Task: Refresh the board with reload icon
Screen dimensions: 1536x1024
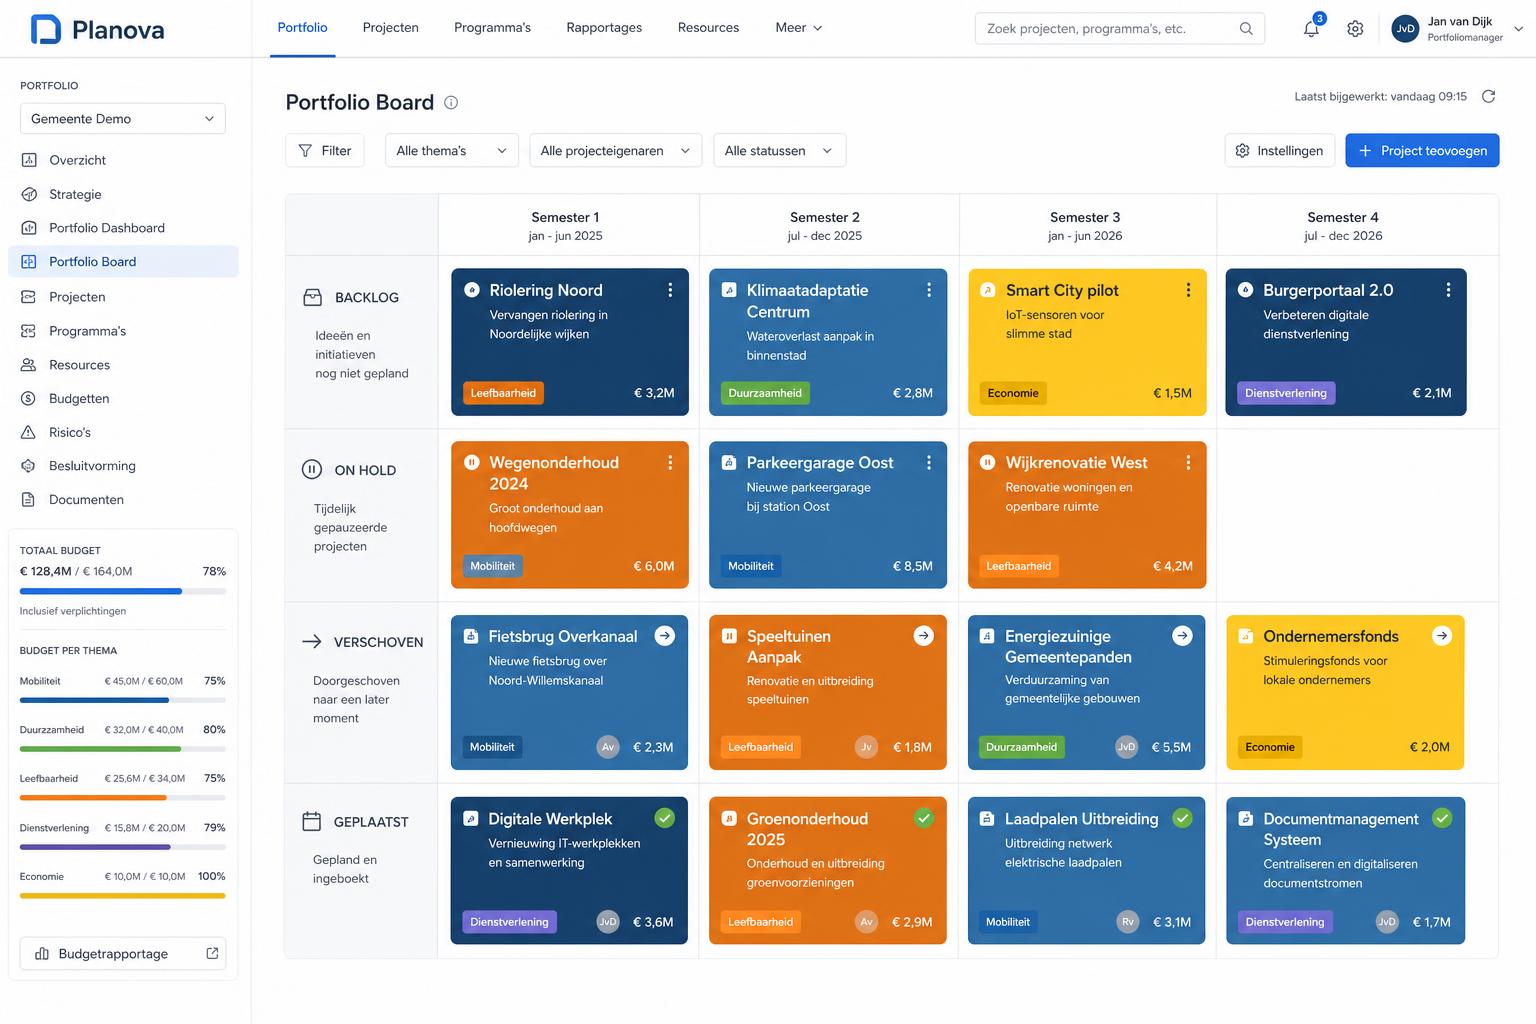Action: pos(1488,97)
